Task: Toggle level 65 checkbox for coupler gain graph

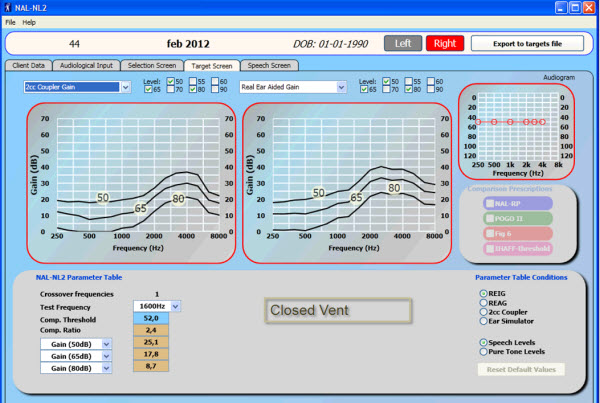Action: tap(148, 89)
